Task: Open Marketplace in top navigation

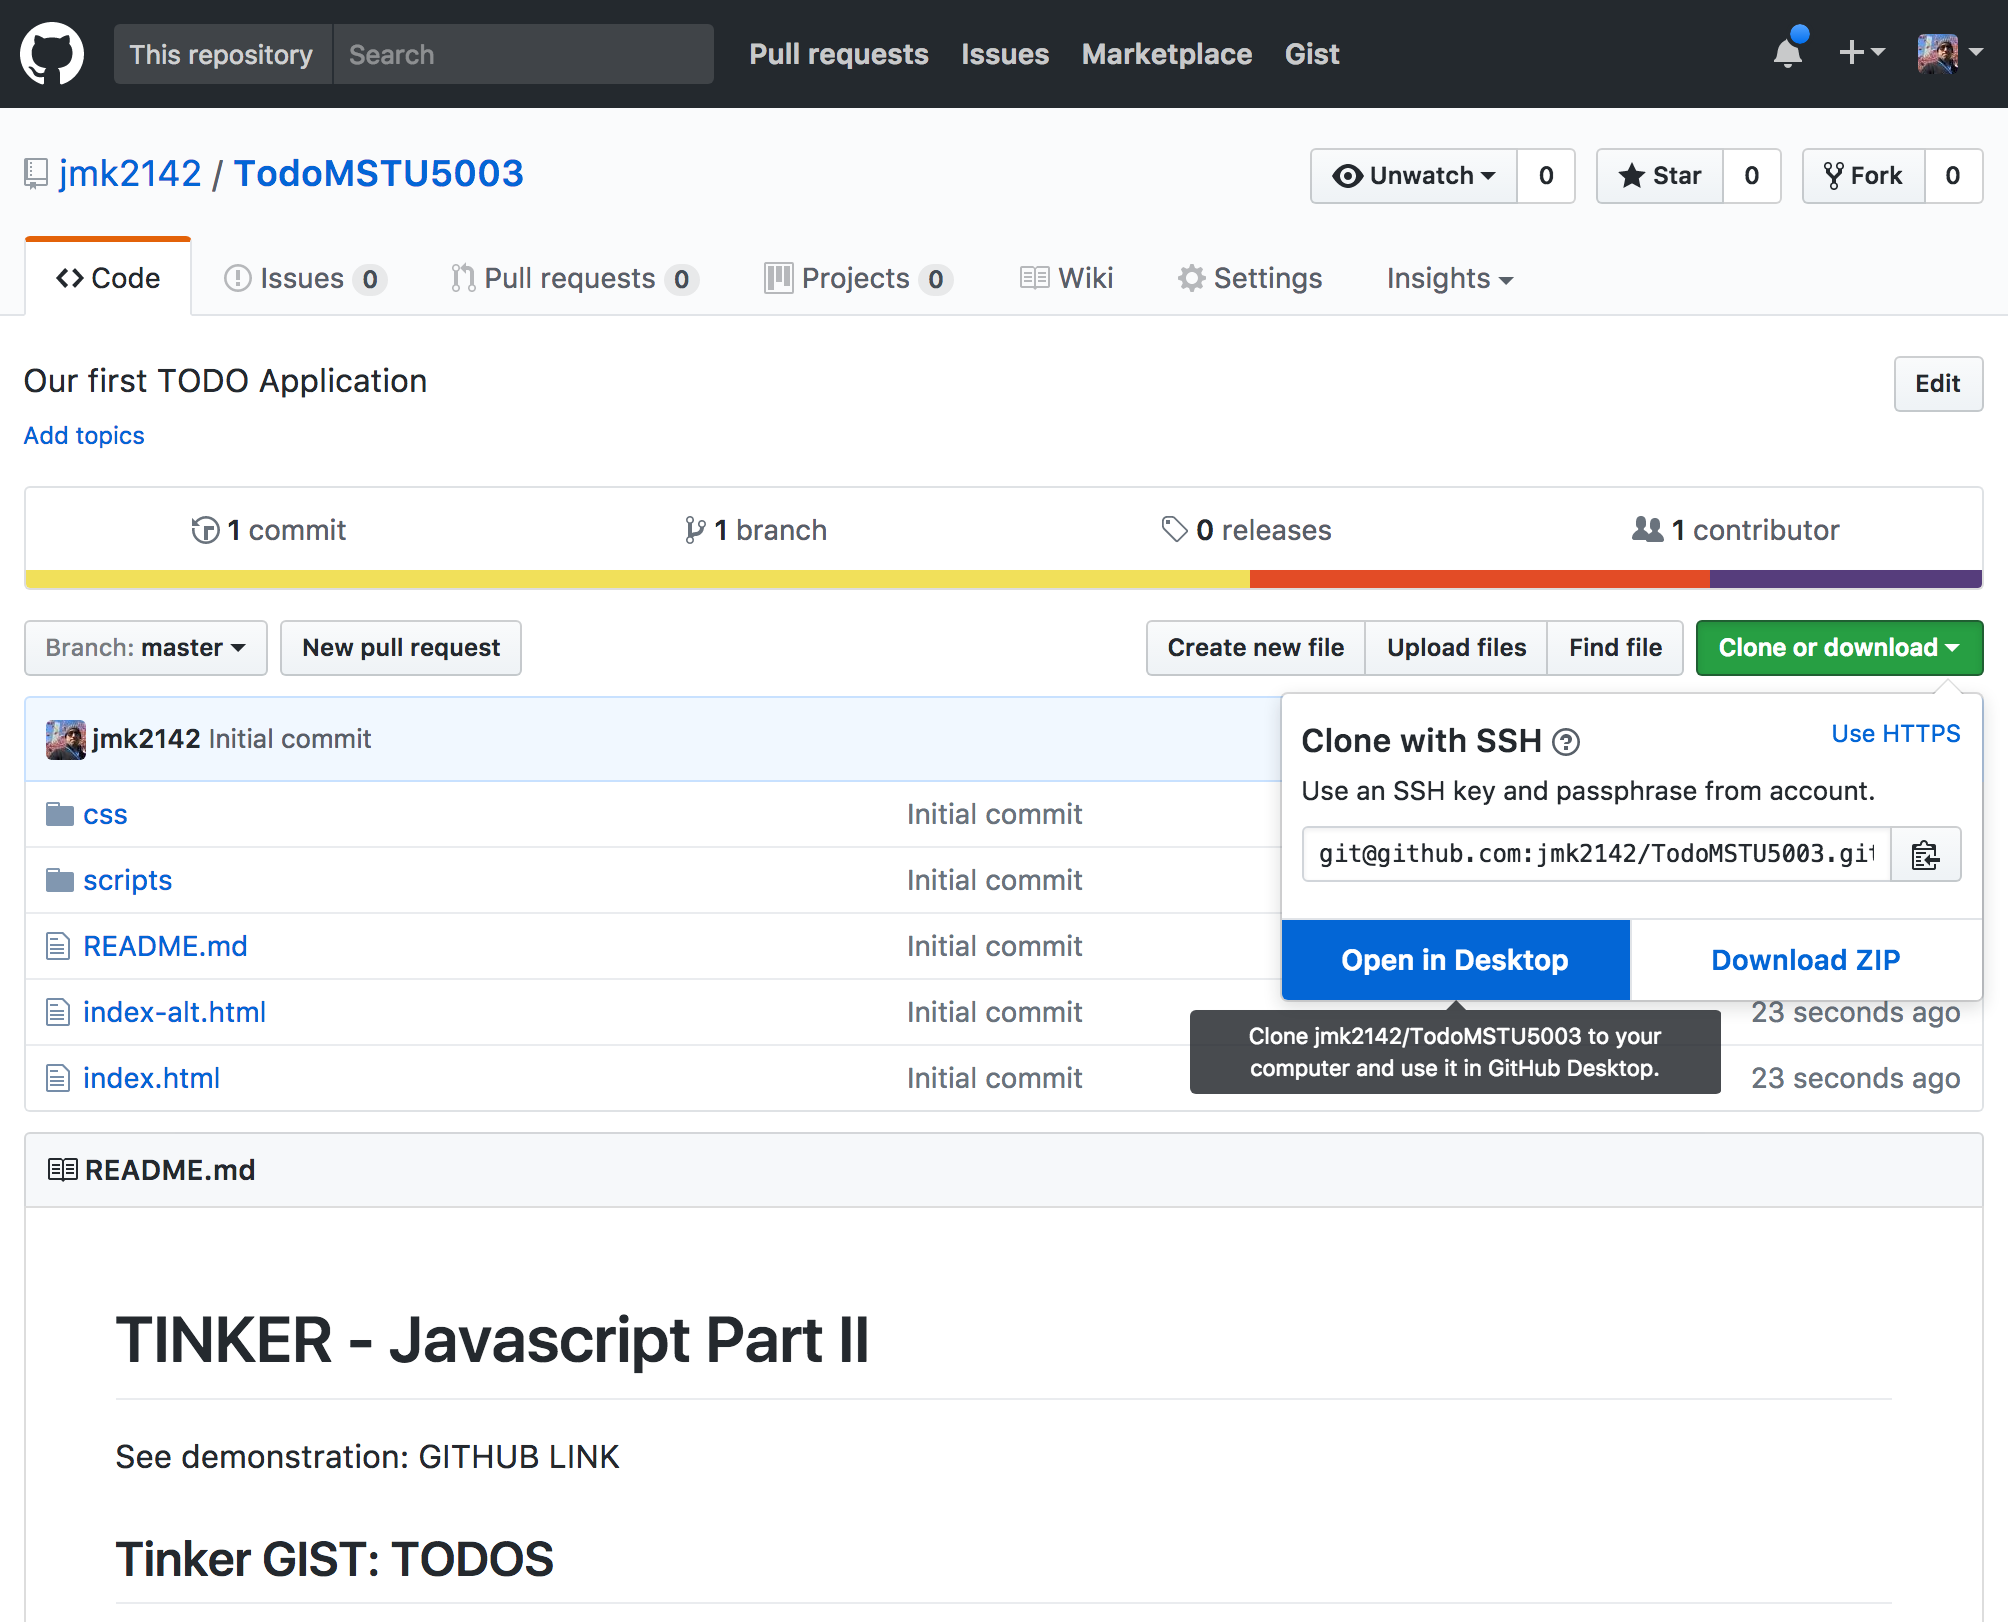Action: (1167, 54)
